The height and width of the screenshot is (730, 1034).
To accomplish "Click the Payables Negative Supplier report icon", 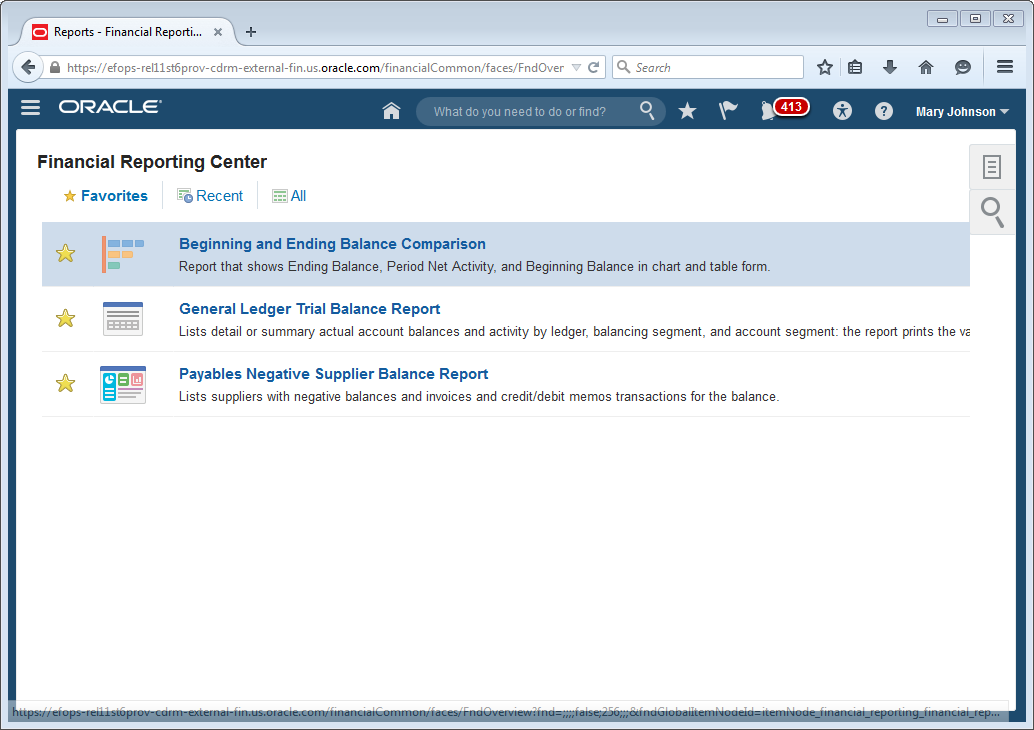I will pos(123,384).
